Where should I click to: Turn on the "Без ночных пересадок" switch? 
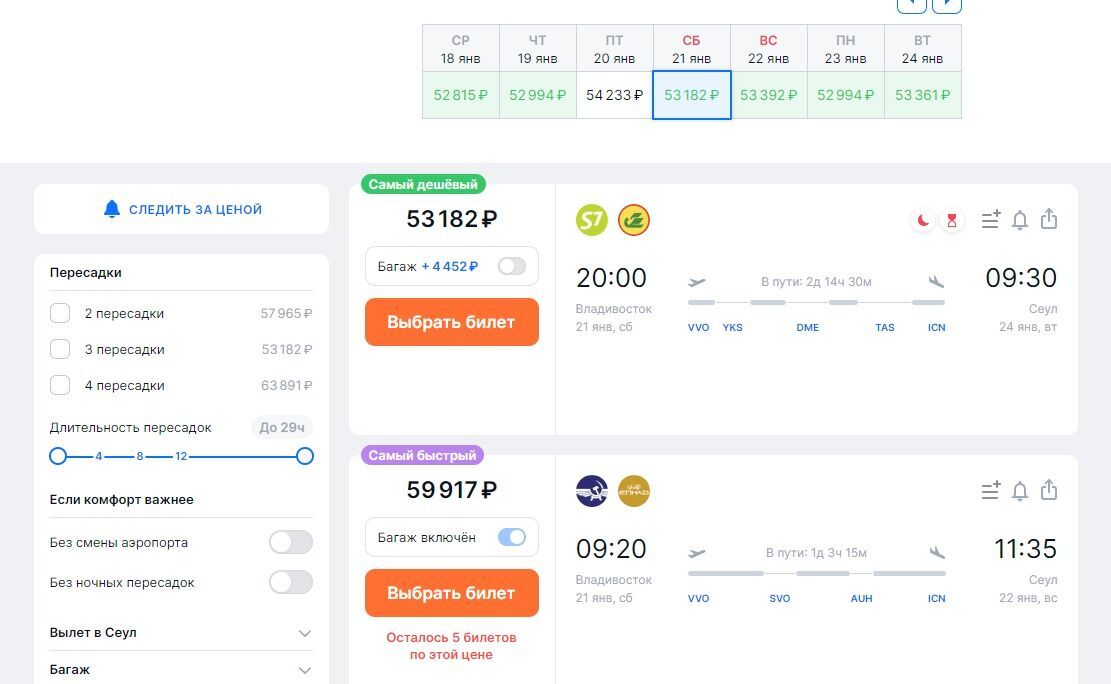coord(290,583)
